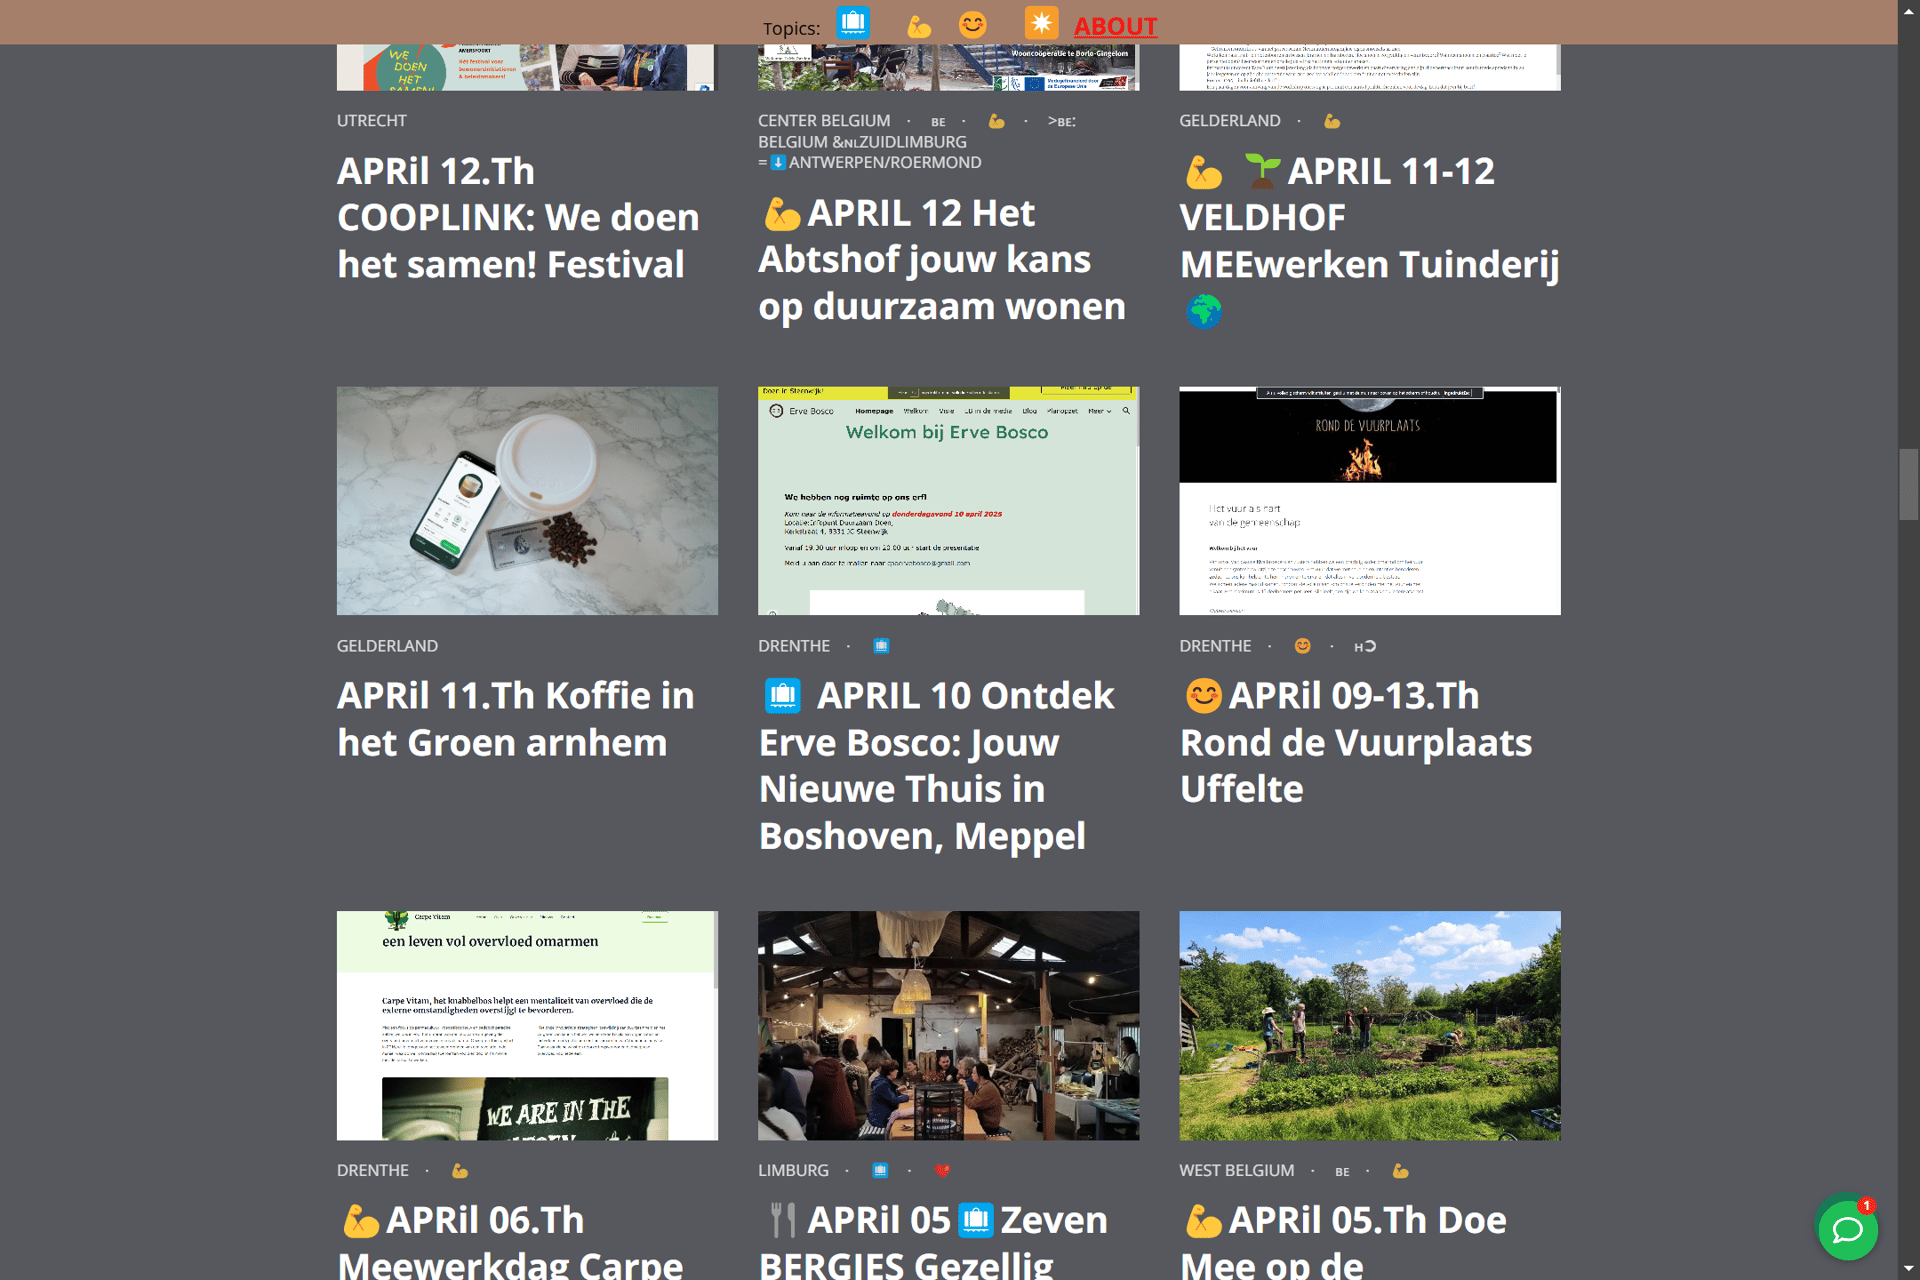The height and width of the screenshot is (1280, 1920).
Task: Select the flexed biceps topic icon in the header
Action: coord(918,27)
